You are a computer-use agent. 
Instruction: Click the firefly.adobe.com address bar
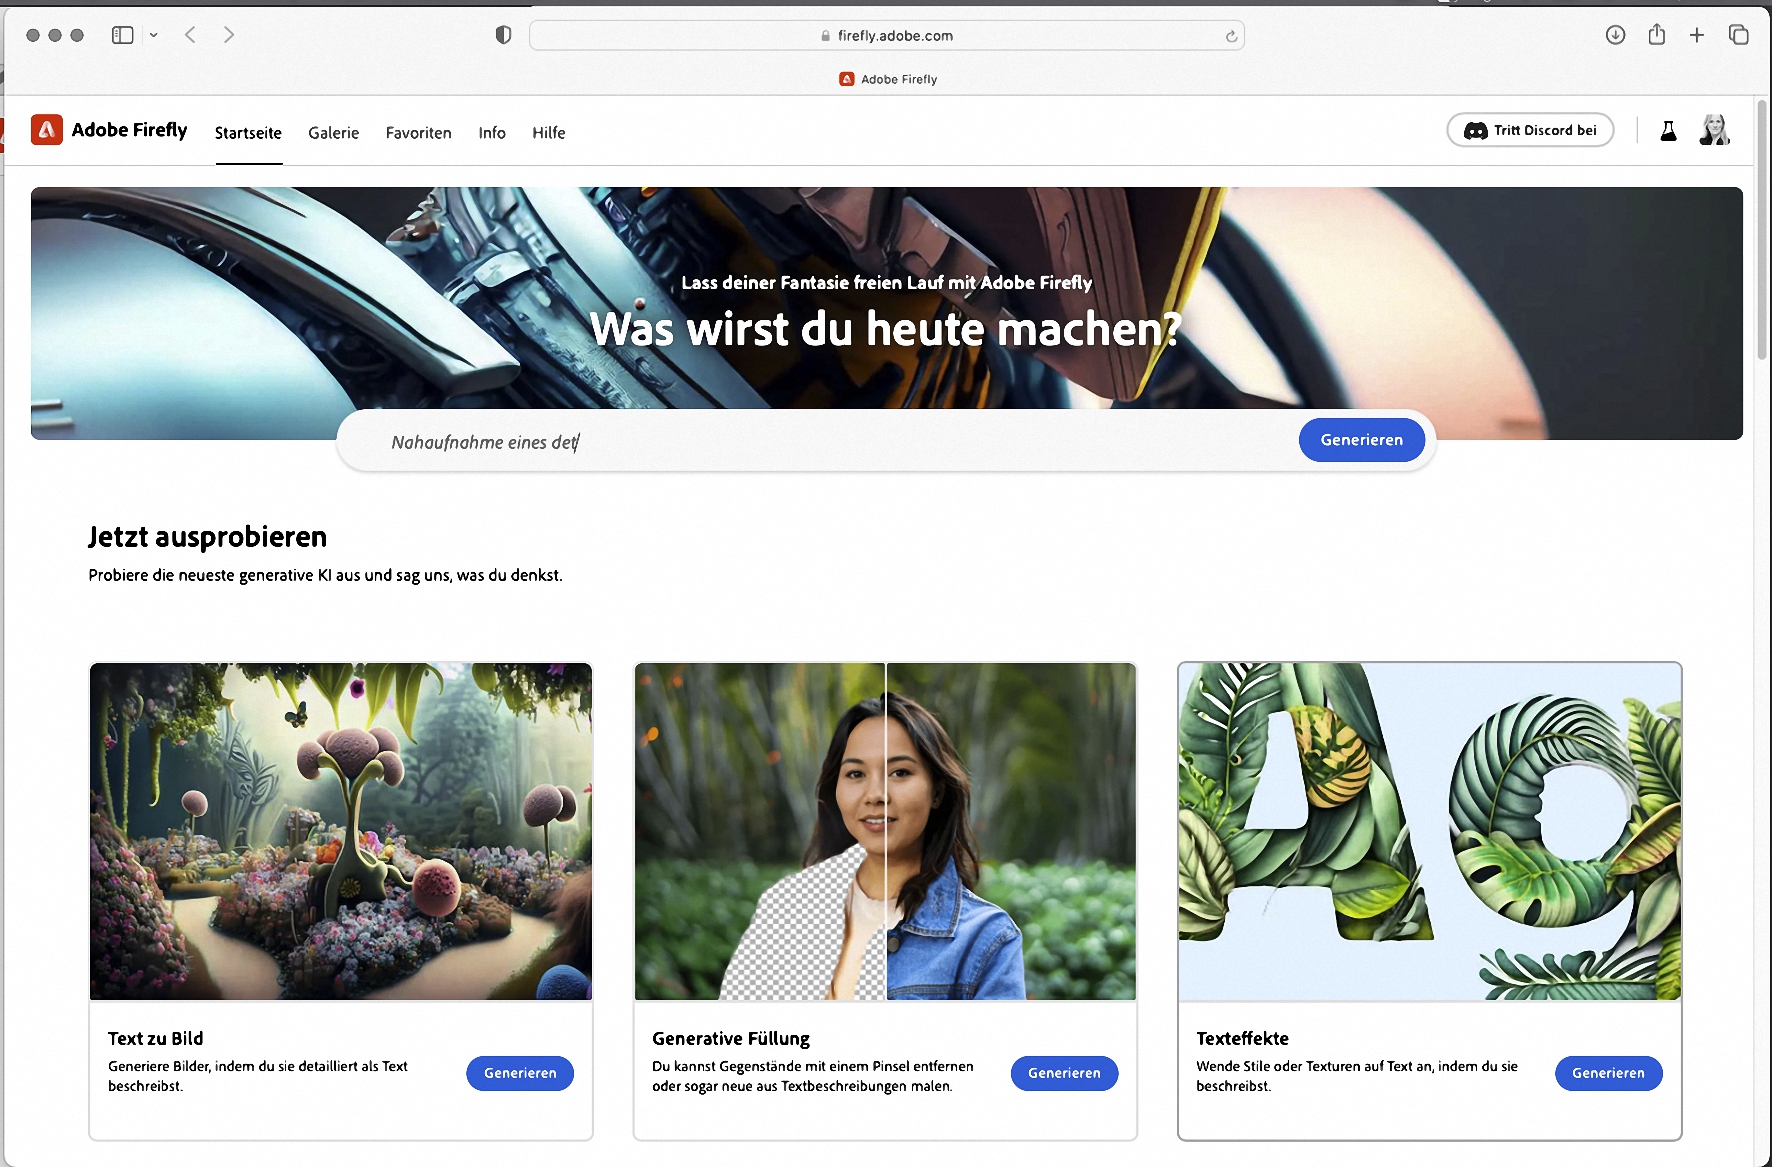pyautogui.click(x=886, y=35)
